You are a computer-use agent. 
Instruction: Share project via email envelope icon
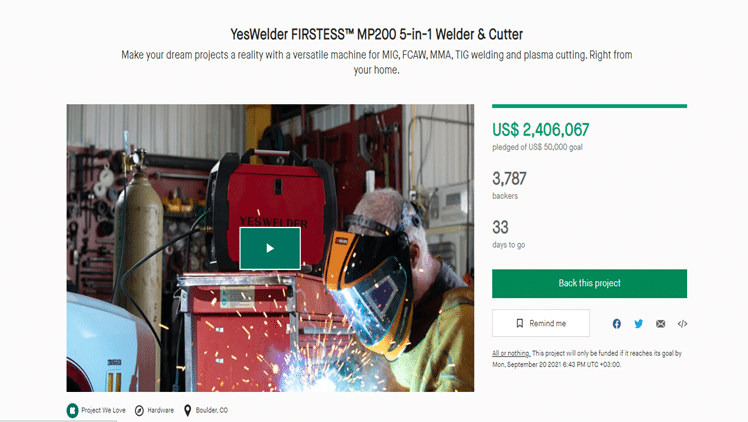click(660, 324)
